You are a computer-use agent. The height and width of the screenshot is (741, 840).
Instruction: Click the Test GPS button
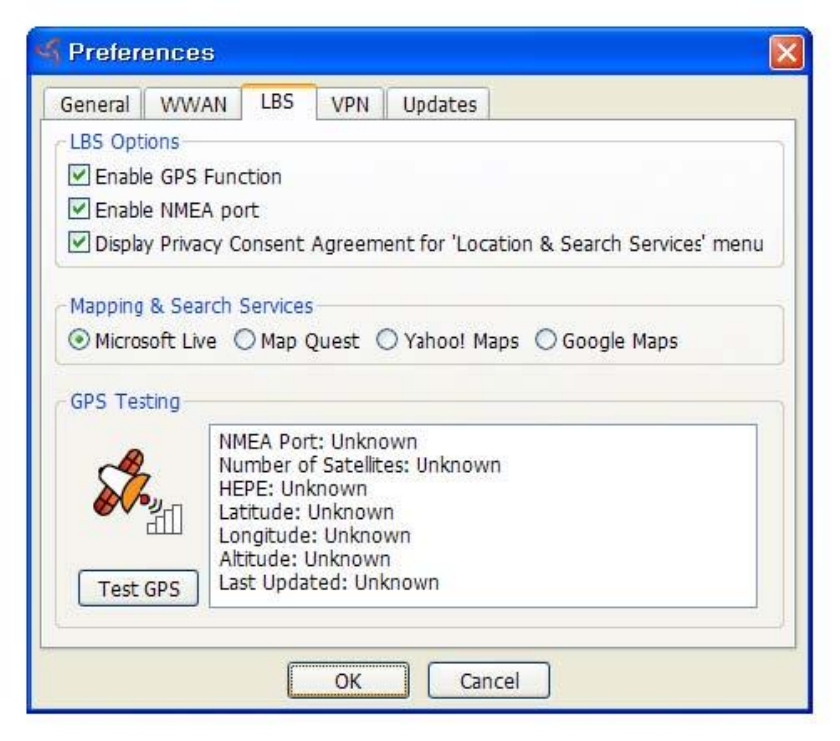coord(138,589)
